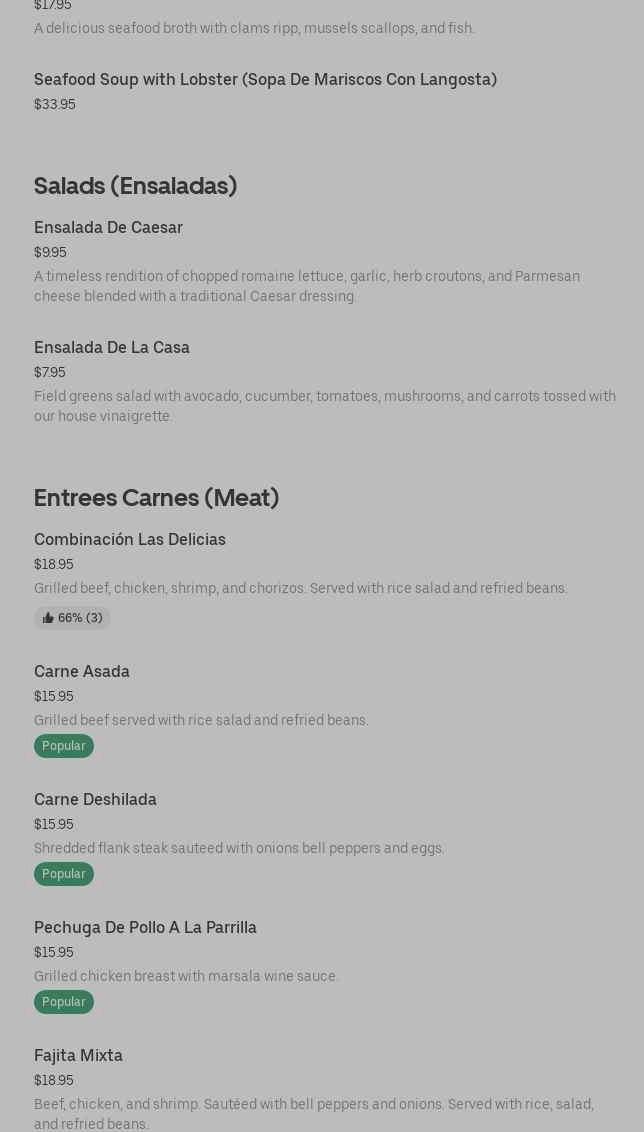Click the Entrees Carnes (Meat) heading

point(156,498)
